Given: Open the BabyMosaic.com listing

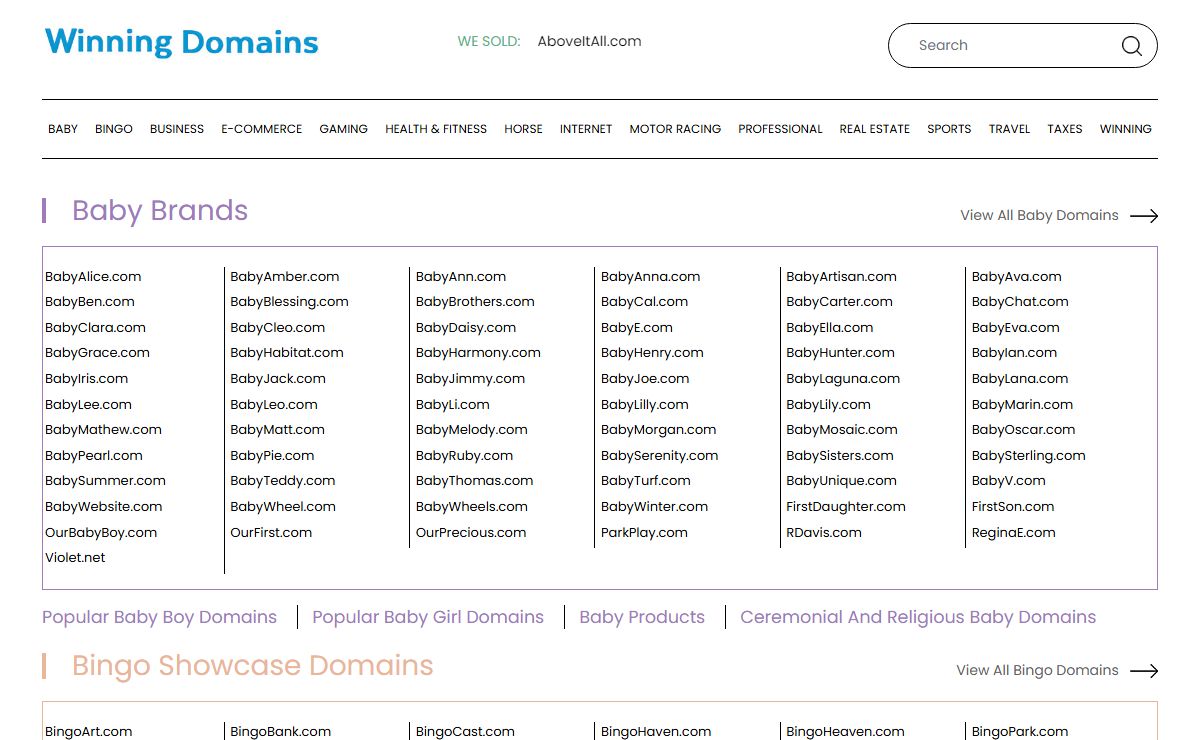Looking at the screenshot, I should tap(842, 430).
